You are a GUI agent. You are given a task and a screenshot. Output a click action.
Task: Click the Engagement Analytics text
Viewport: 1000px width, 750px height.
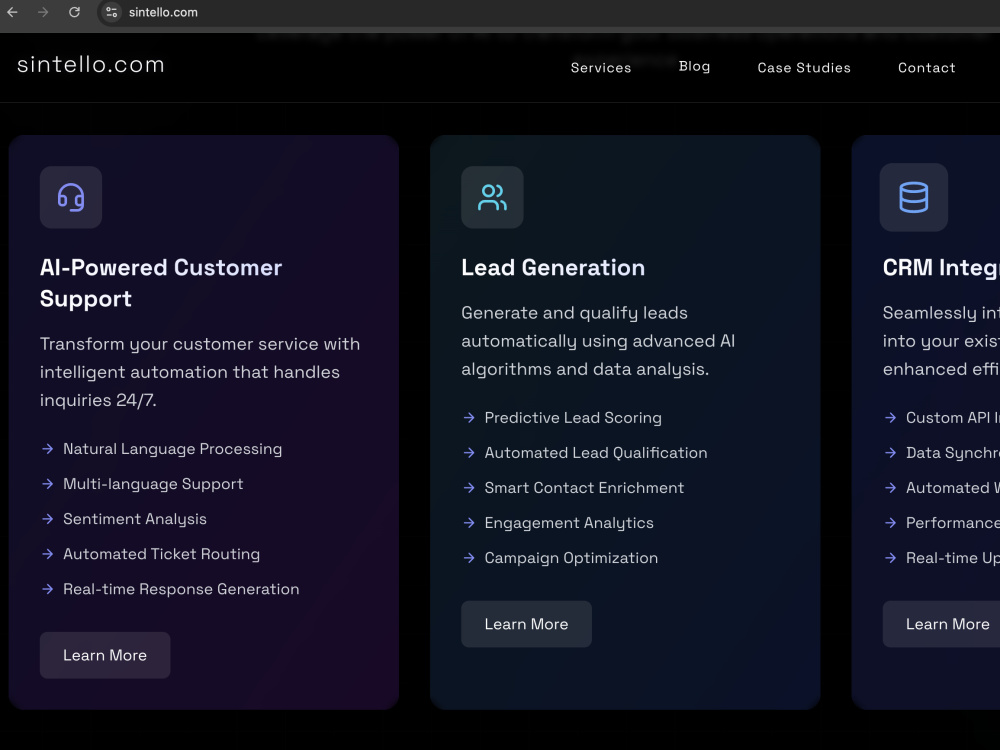pyautogui.click(x=569, y=523)
